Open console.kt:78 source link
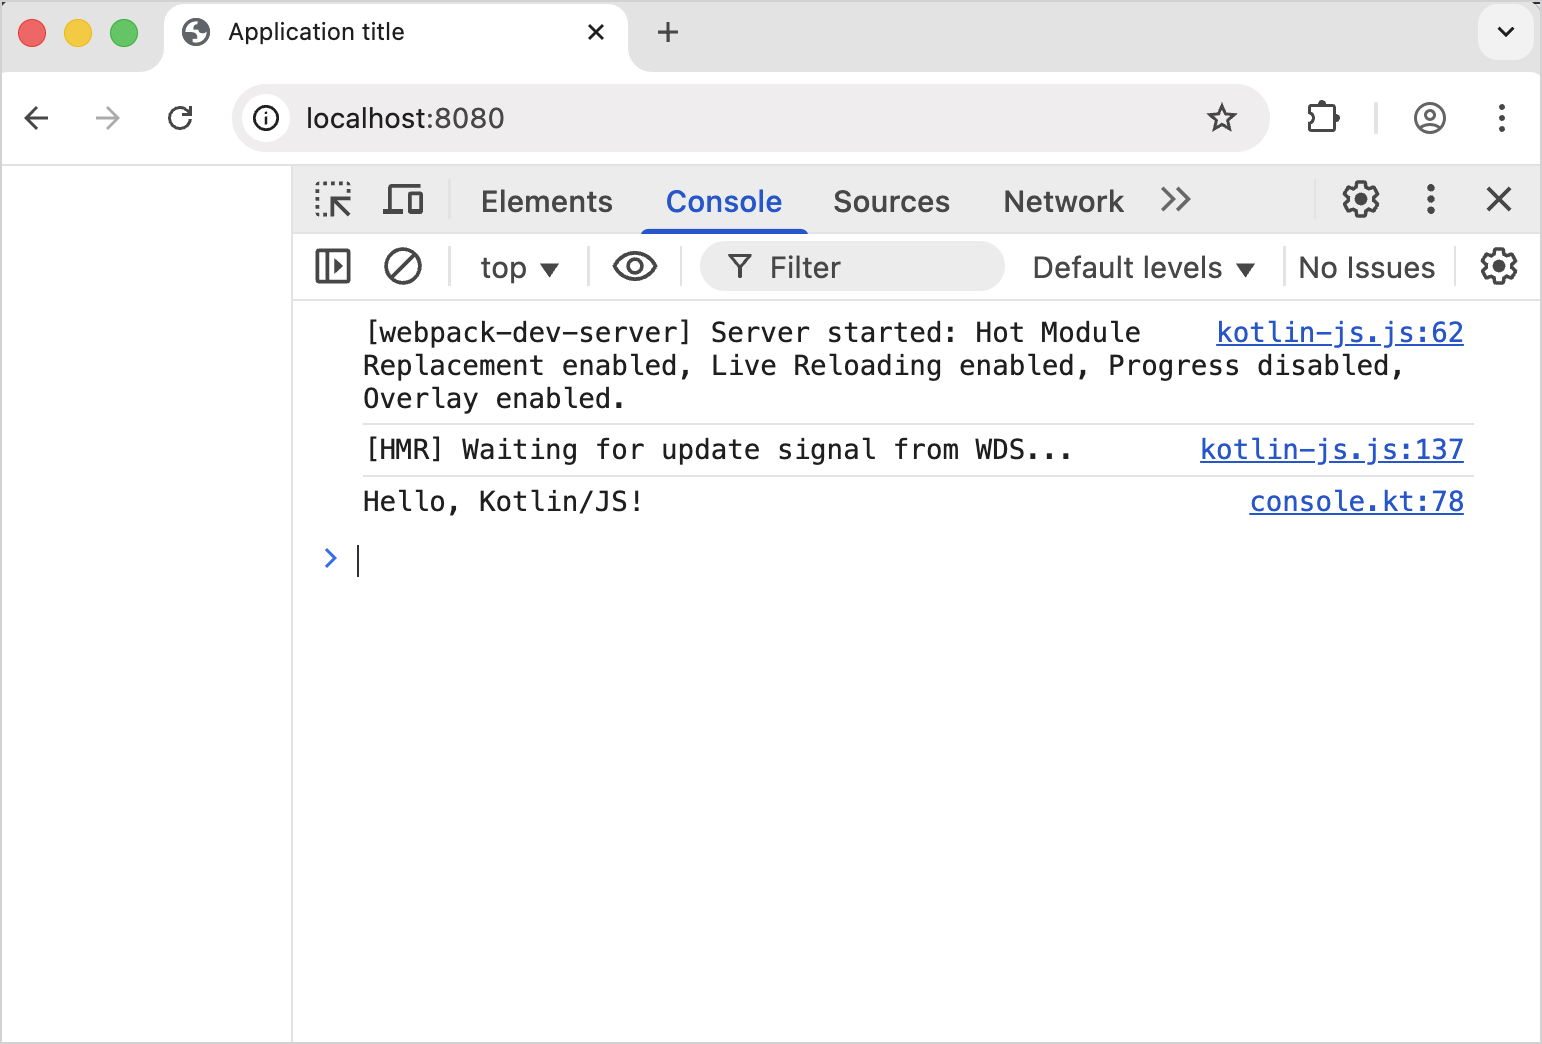 pyautogui.click(x=1356, y=501)
